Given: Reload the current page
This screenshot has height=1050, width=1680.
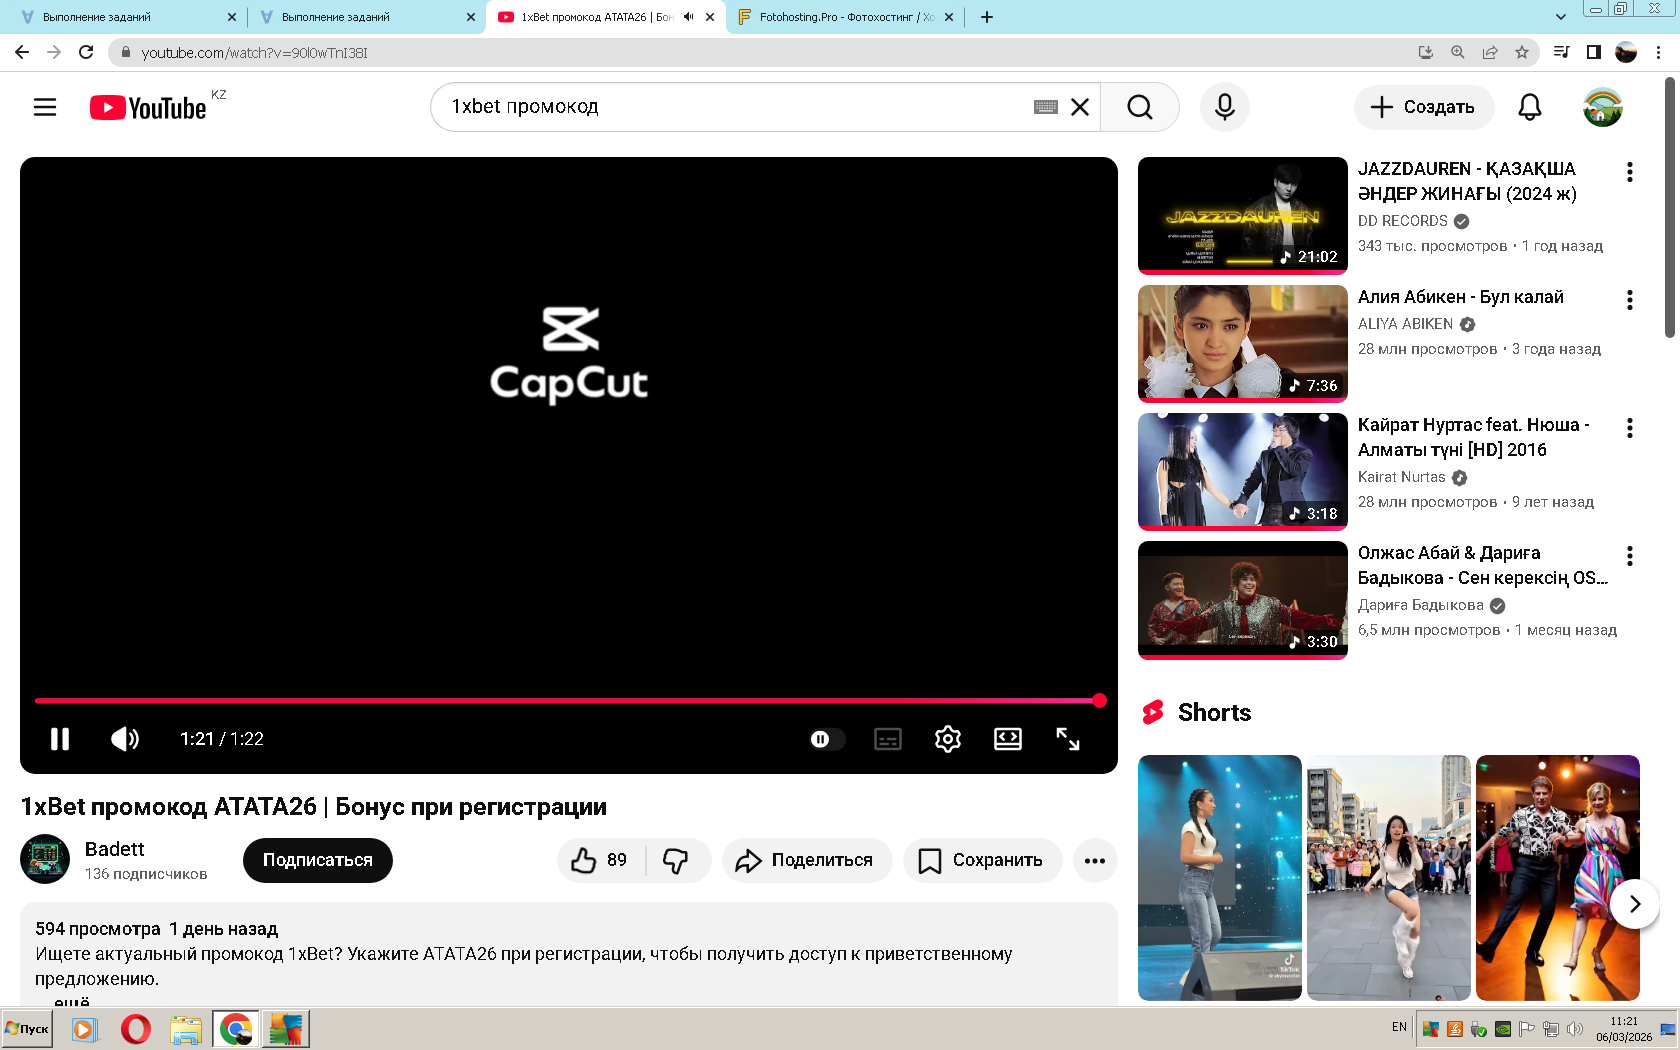Looking at the screenshot, I should click(86, 52).
